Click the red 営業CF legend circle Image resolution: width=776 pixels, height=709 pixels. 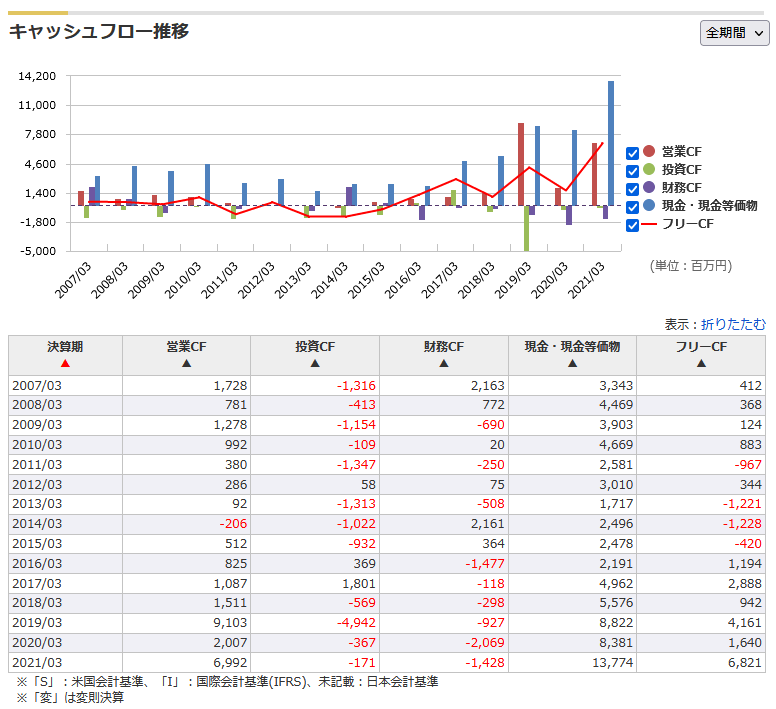tap(649, 152)
